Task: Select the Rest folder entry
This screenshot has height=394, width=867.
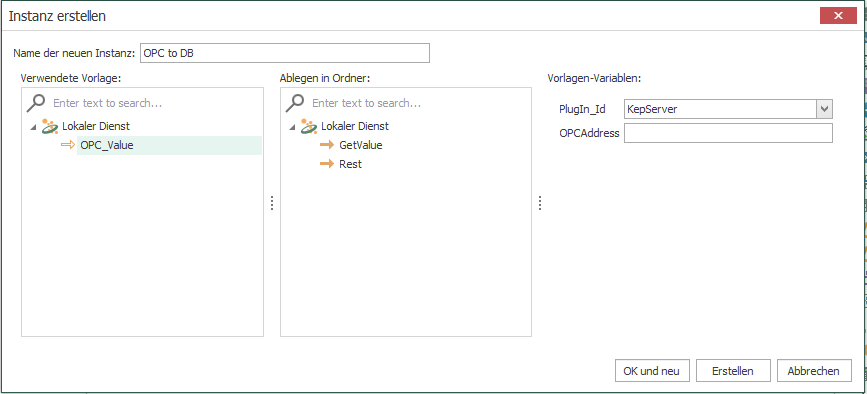Action: [x=351, y=164]
